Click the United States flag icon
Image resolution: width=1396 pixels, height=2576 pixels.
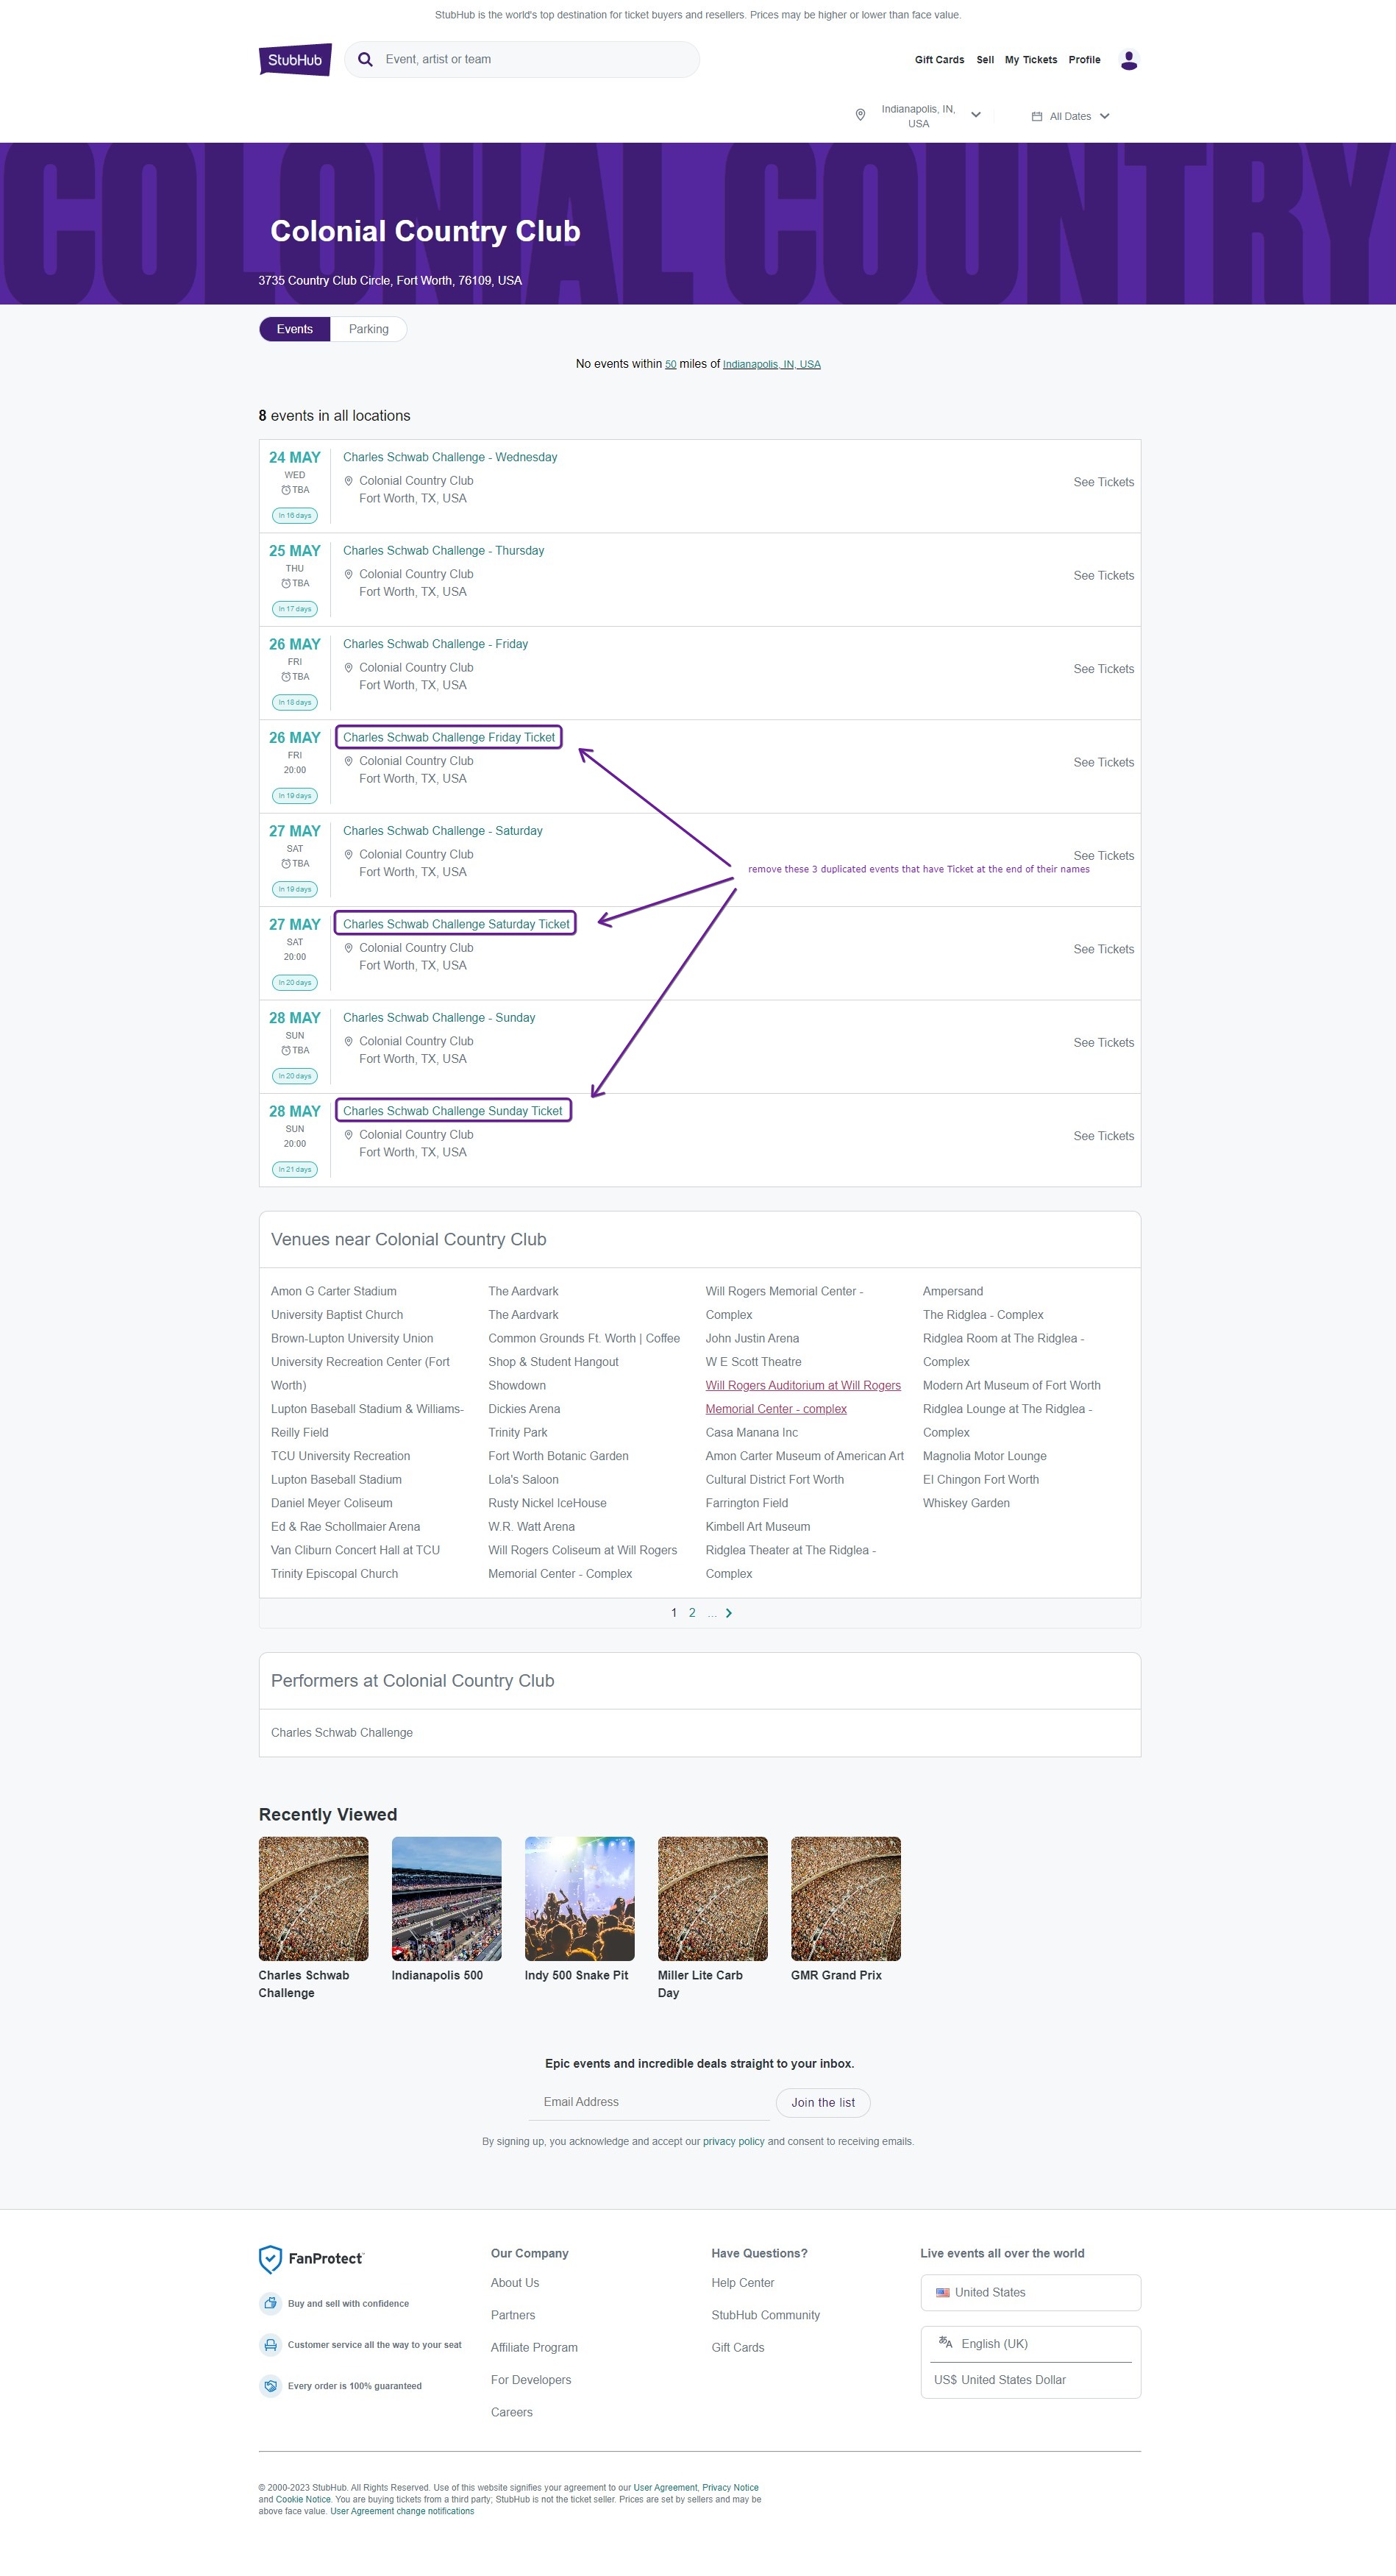[x=942, y=2293]
